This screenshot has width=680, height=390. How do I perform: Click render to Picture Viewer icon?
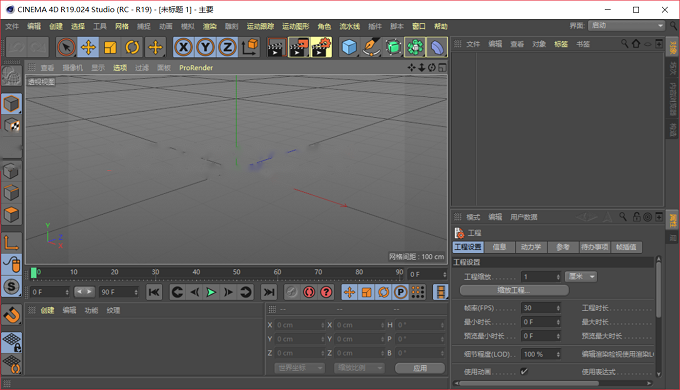pos(298,47)
